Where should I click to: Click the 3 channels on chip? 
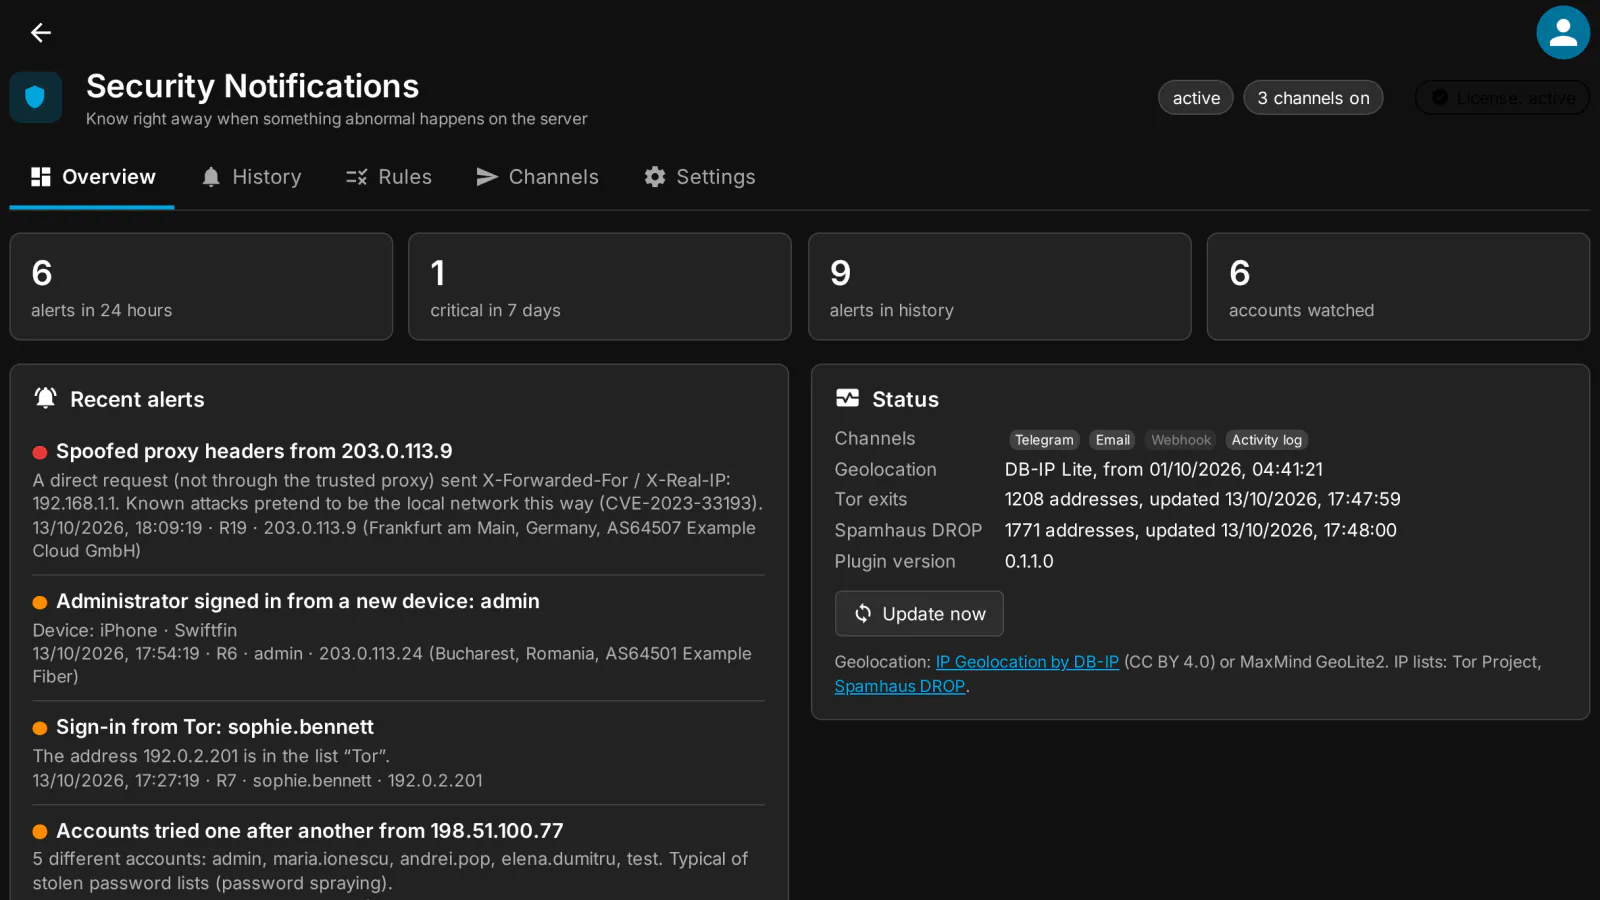click(1313, 98)
